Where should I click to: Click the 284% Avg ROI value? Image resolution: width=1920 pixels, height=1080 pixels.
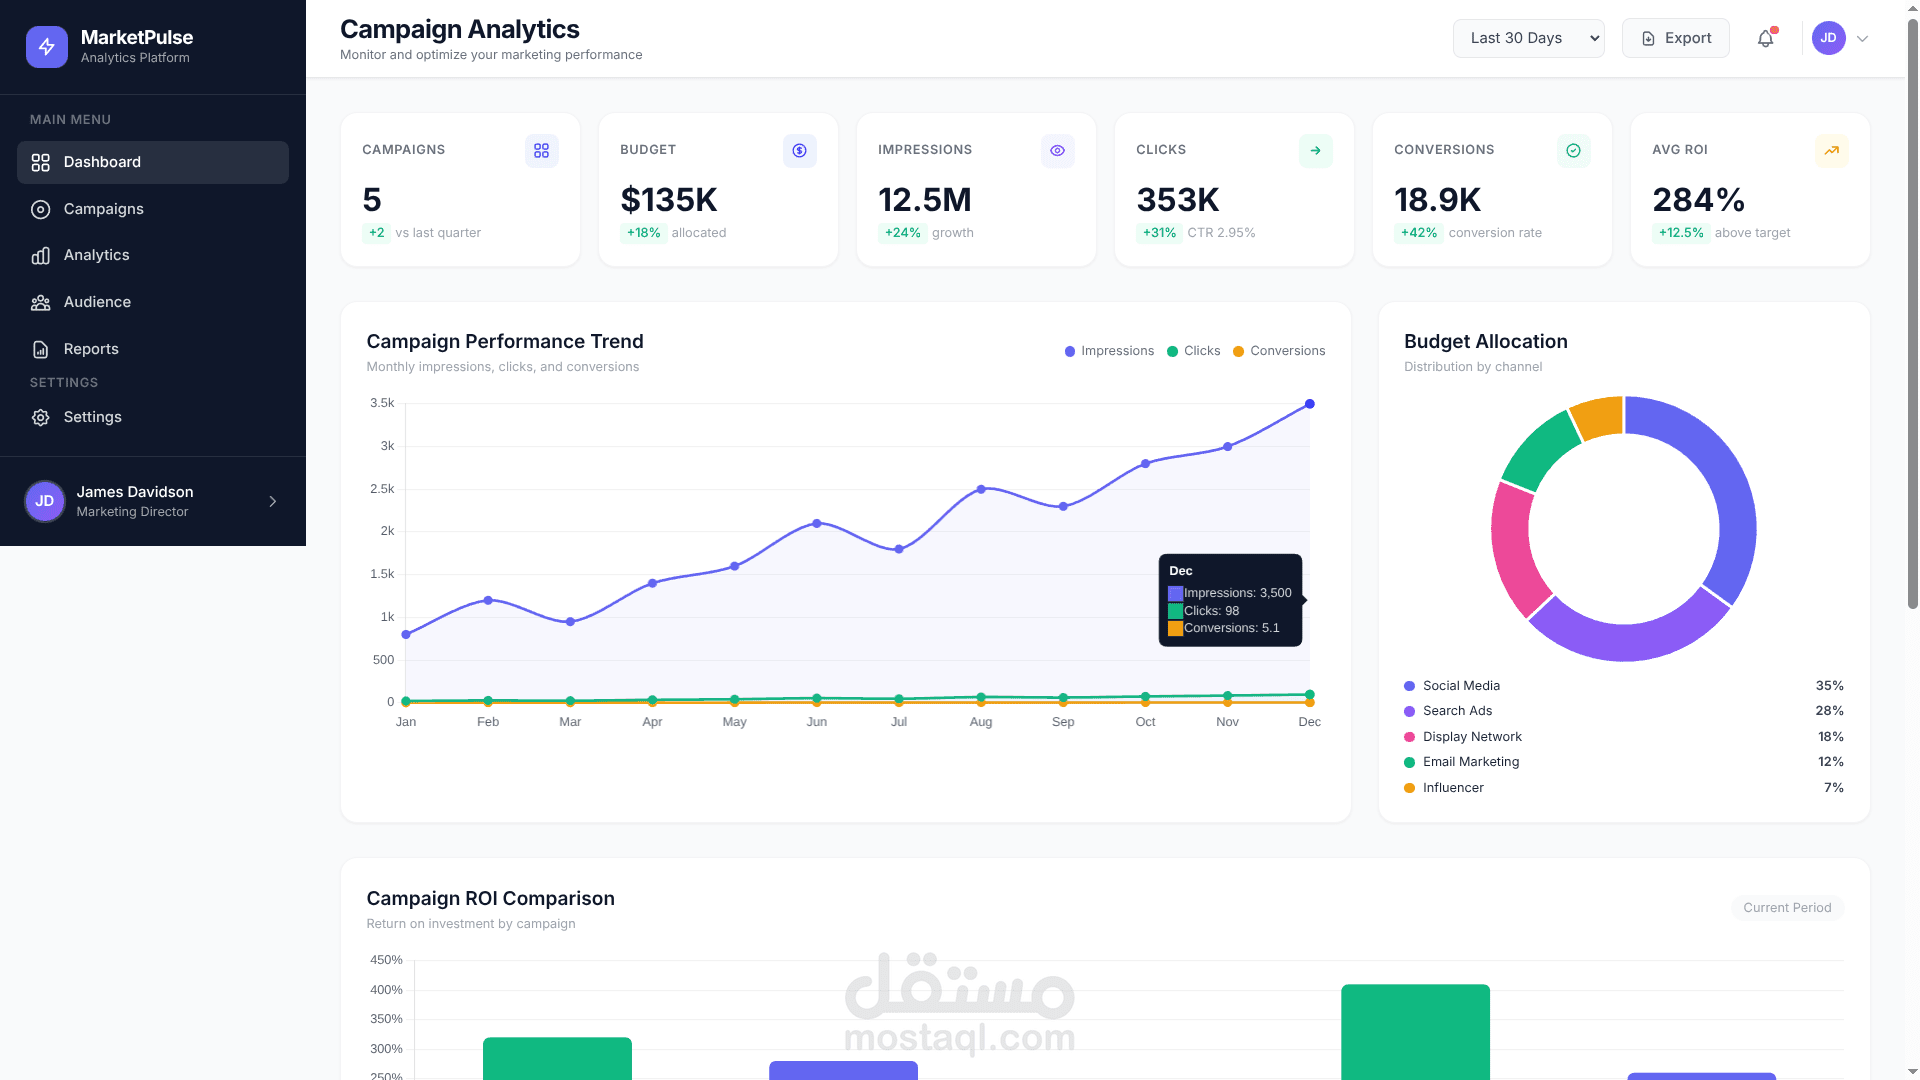pos(1699,200)
